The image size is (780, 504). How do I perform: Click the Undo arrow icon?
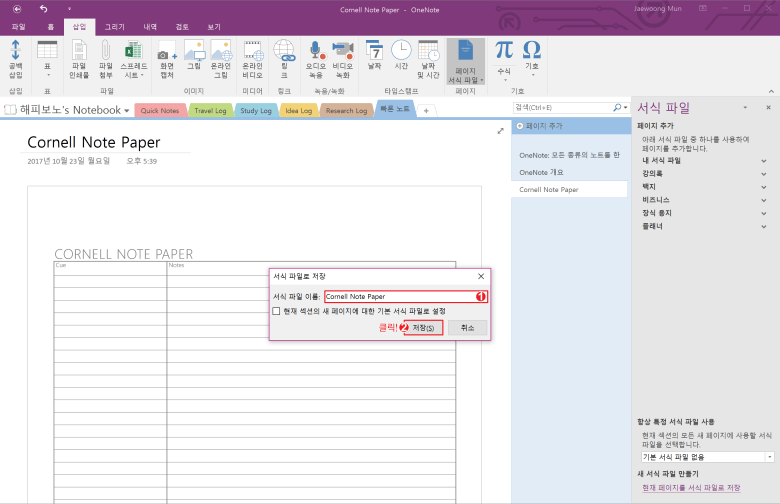pos(43,9)
